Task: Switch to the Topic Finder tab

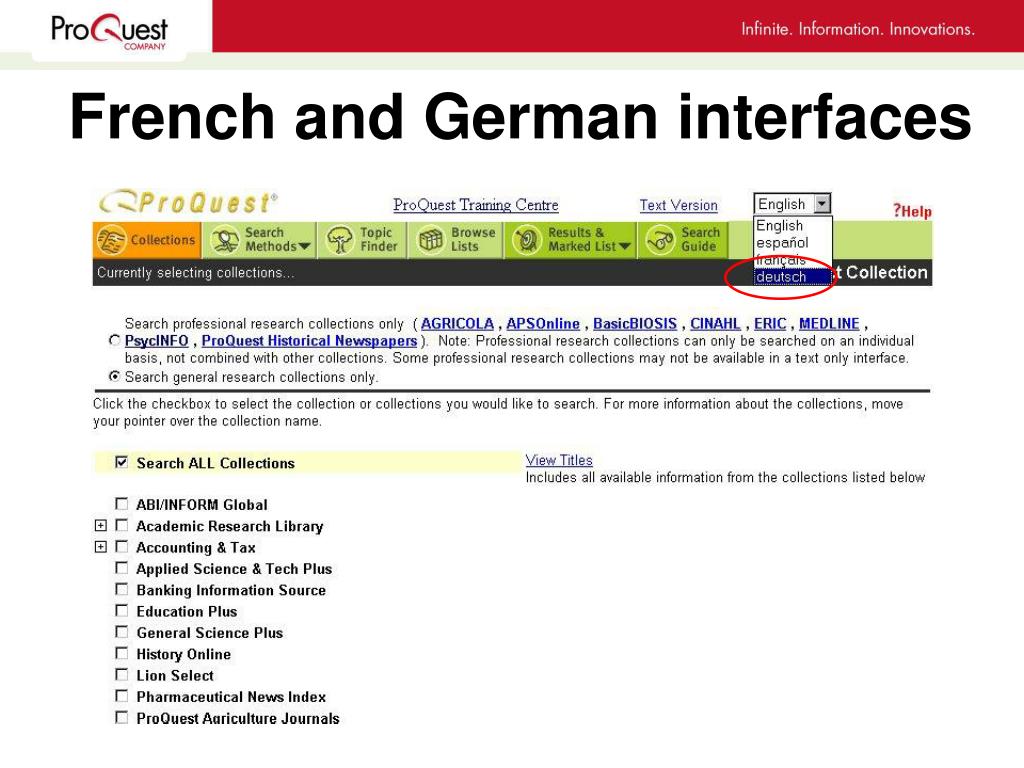Action: click(x=362, y=240)
